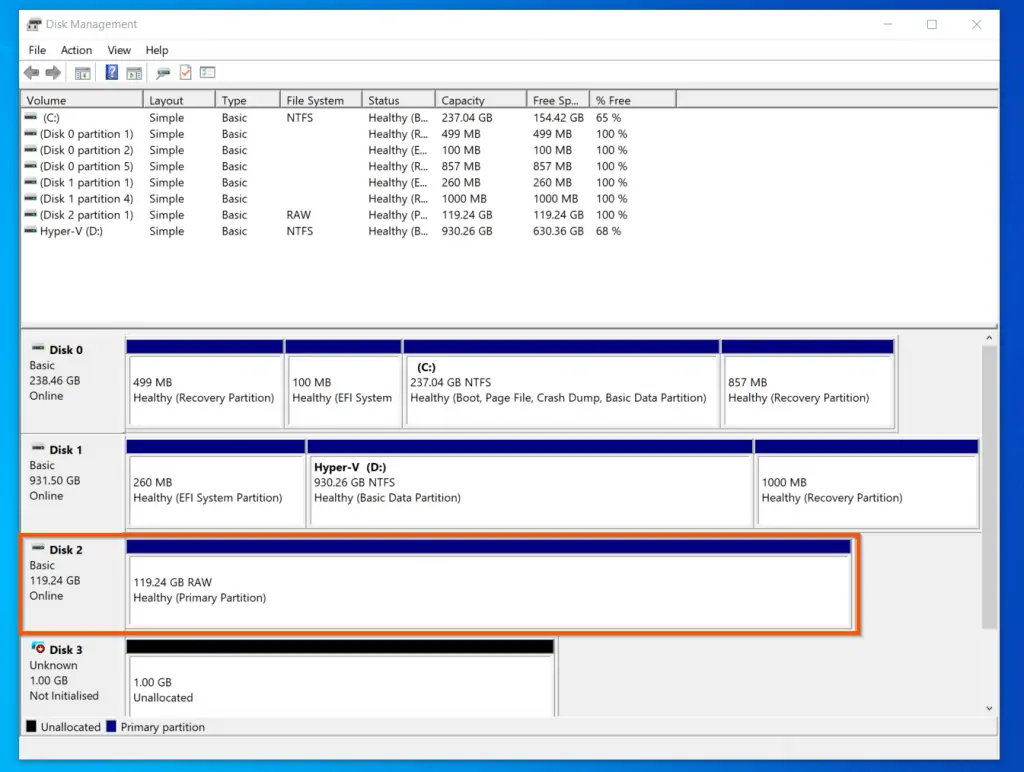Sort by the Free Space column header
The image size is (1024, 772).
[x=558, y=100]
